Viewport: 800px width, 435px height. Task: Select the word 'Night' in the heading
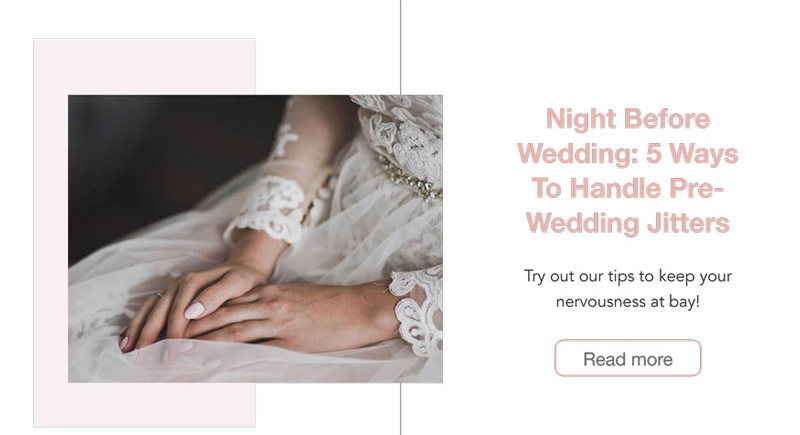[x=581, y=119]
